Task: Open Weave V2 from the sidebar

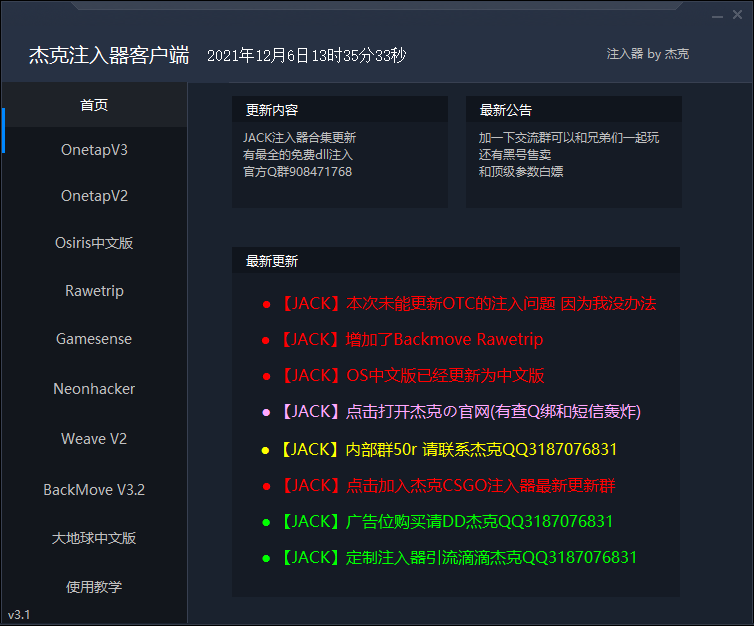Action: (94, 438)
